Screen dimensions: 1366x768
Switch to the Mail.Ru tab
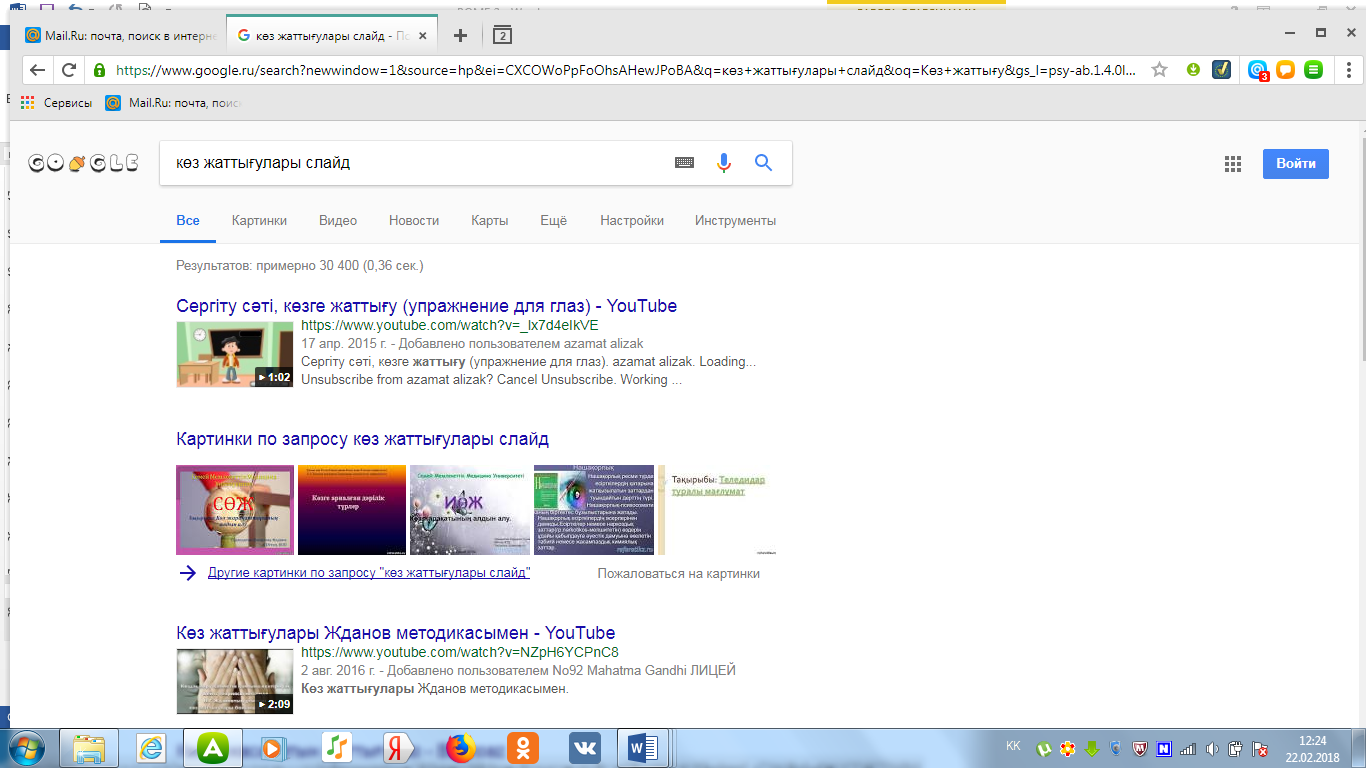(x=121, y=35)
